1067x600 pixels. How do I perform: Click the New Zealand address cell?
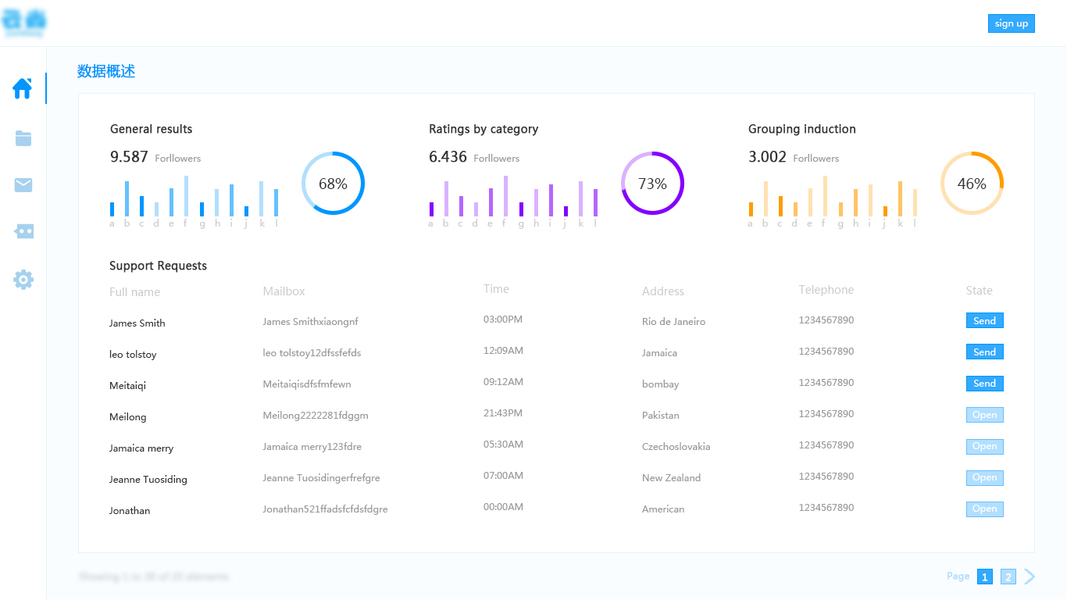[x=671, y=478]
